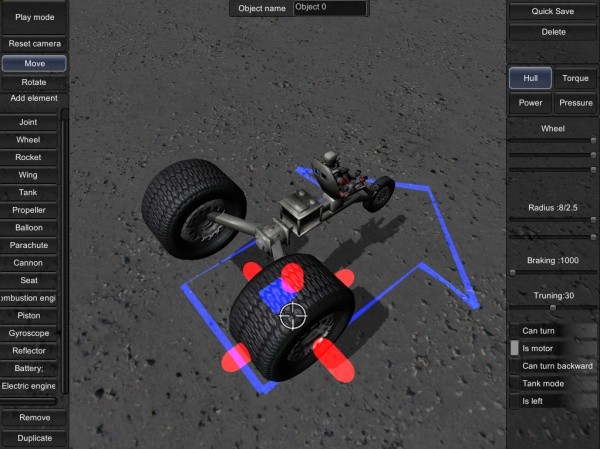Toggle the Is motor checkbox
This screenshot has height=449, width=600.
click(515, 348)
